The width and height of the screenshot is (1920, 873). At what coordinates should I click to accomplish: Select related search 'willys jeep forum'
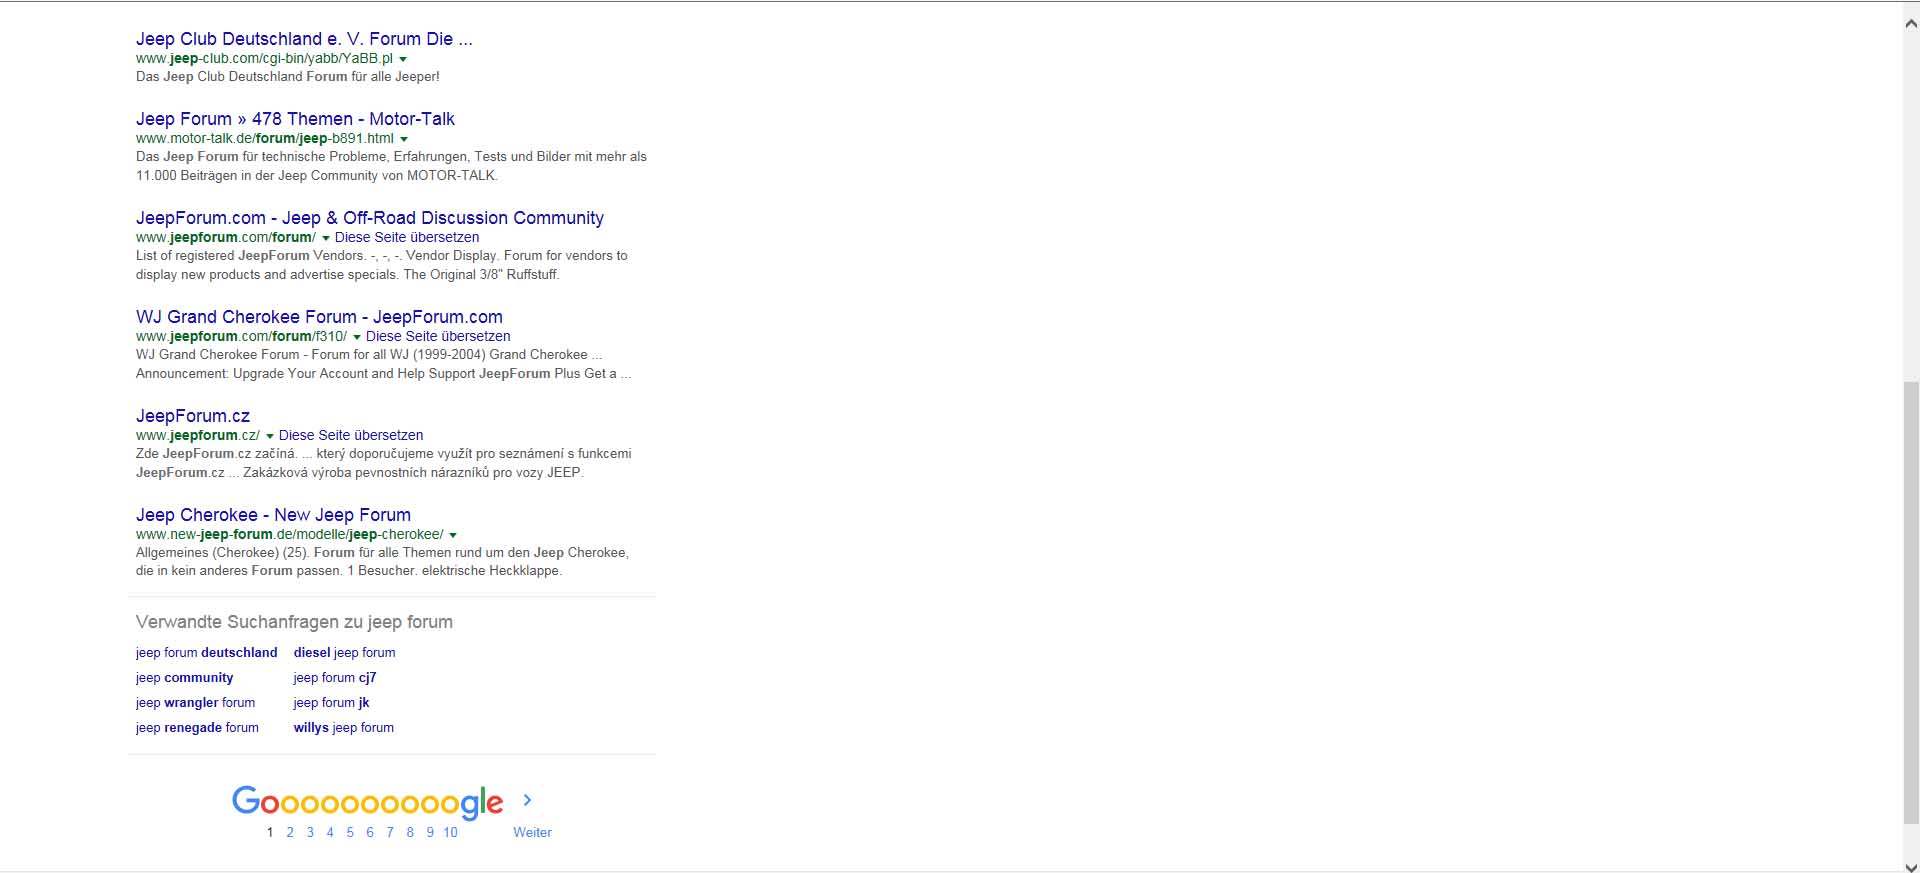pyautogui.click(x=343, y=727)
